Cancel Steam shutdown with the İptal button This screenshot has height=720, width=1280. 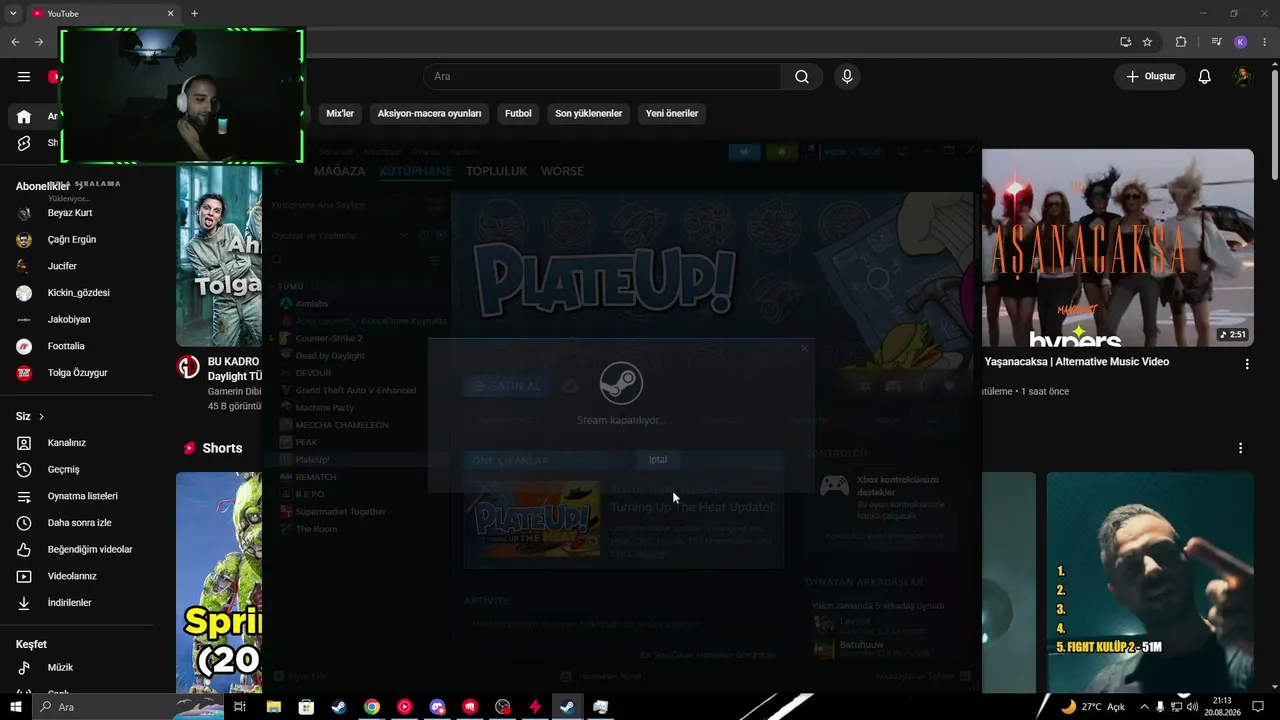[x=658, y=460]
